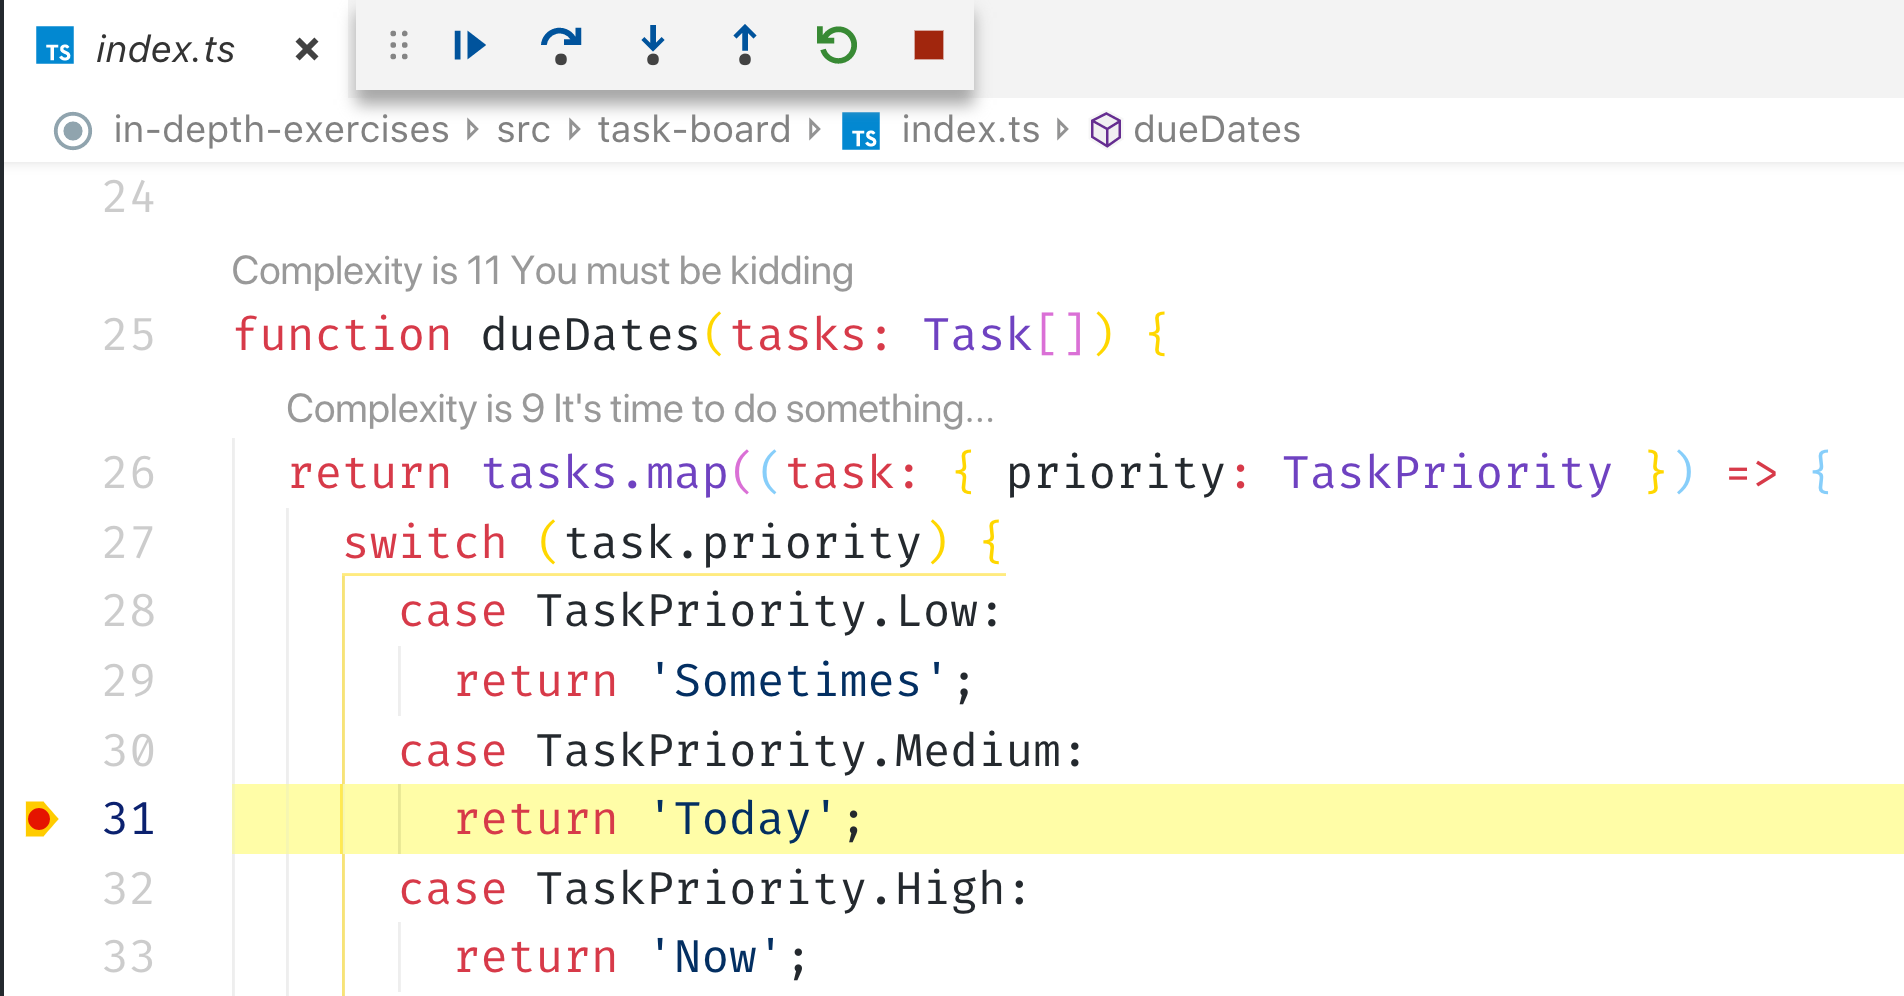This screenshot has width=1904, height=996.
Task: Expand chevron after in-depth-exercises breadcrumb
Action: point(473,130)
